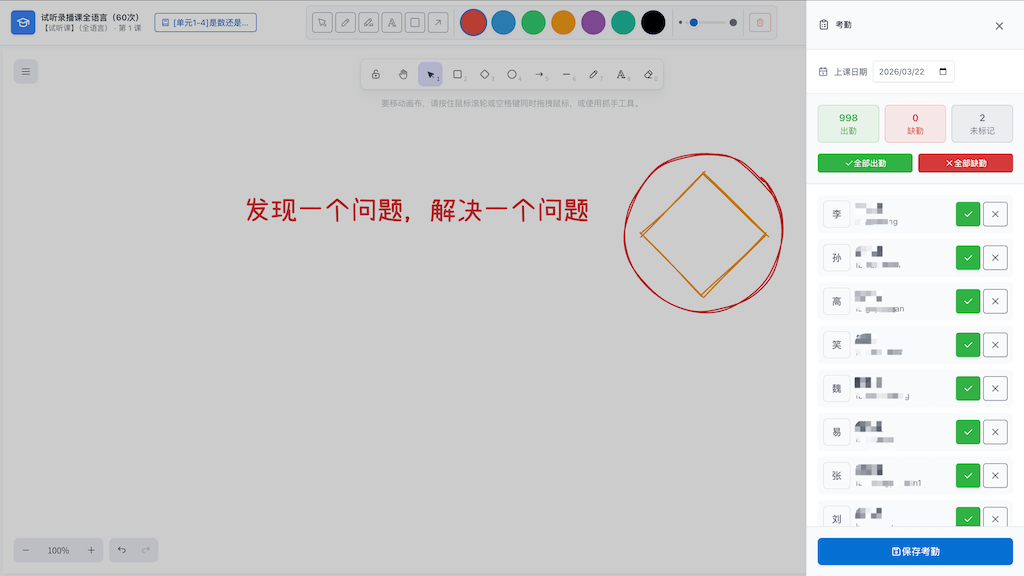
Task: Expand the hamburger menu on canvas
Action: coord(25,71)
